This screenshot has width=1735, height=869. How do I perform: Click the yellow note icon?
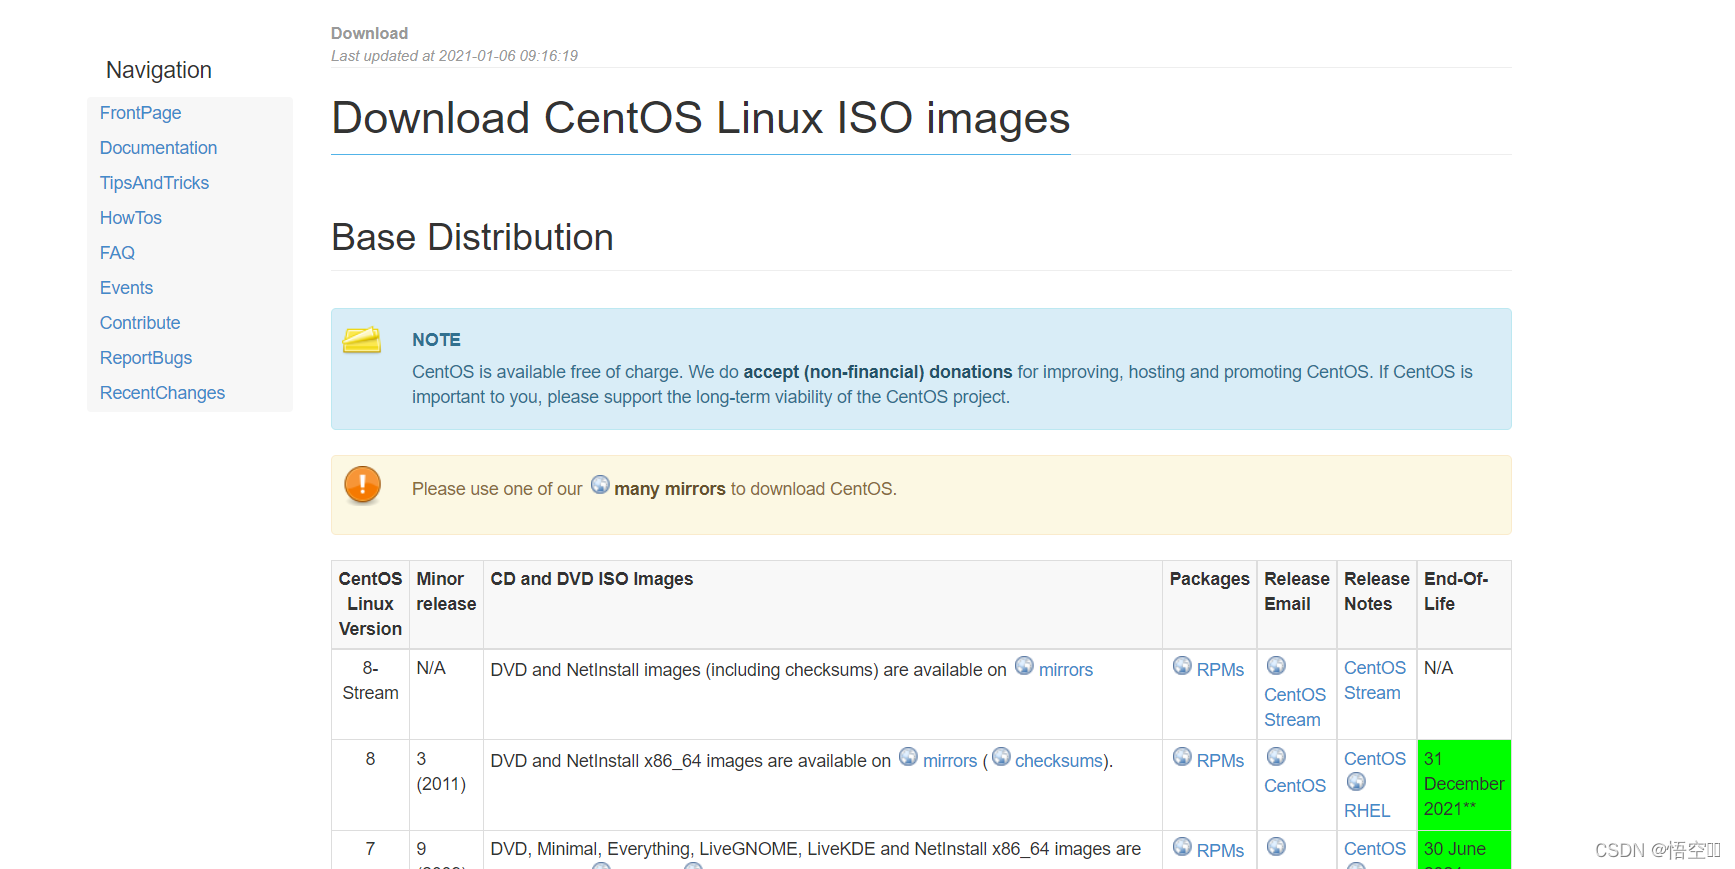(x=362, y=340)
